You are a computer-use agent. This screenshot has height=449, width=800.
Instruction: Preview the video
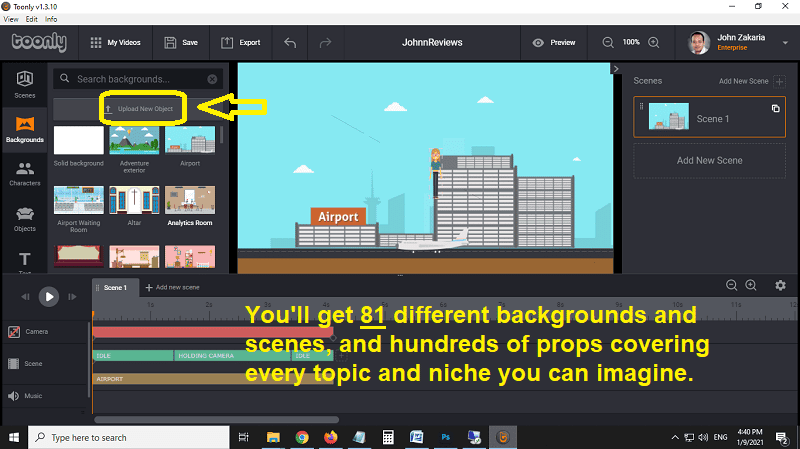[554, 43]
